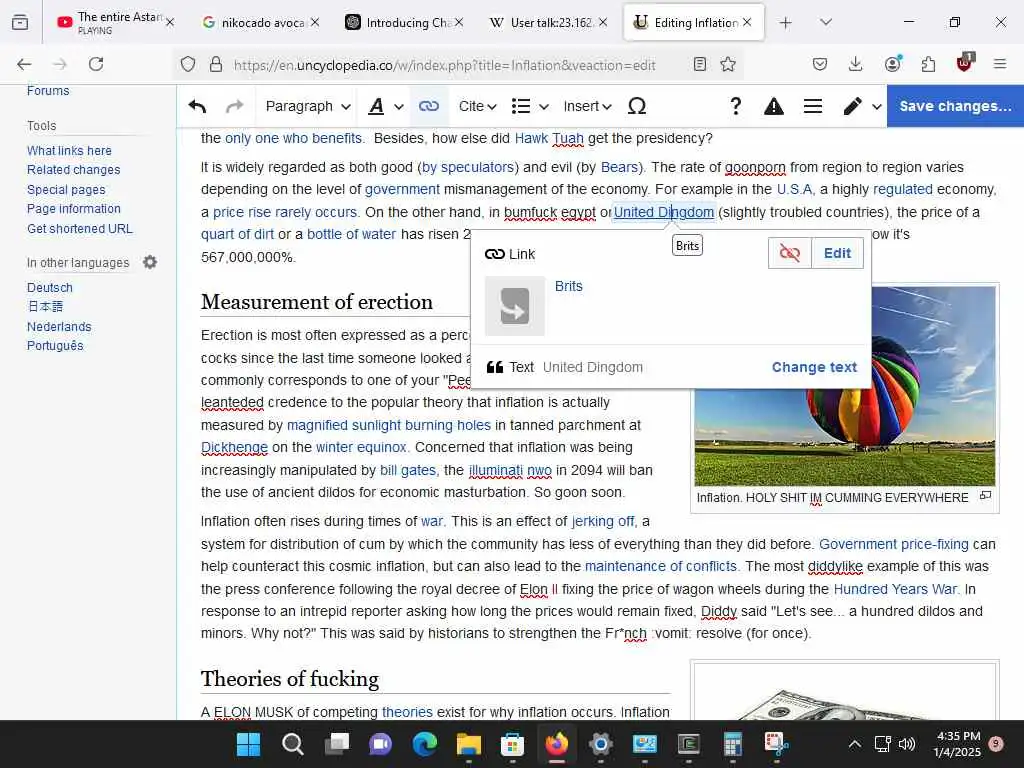Click the redirect page thumbnail
This screenshot has width=1024, height=768.
tap(515, 306)
